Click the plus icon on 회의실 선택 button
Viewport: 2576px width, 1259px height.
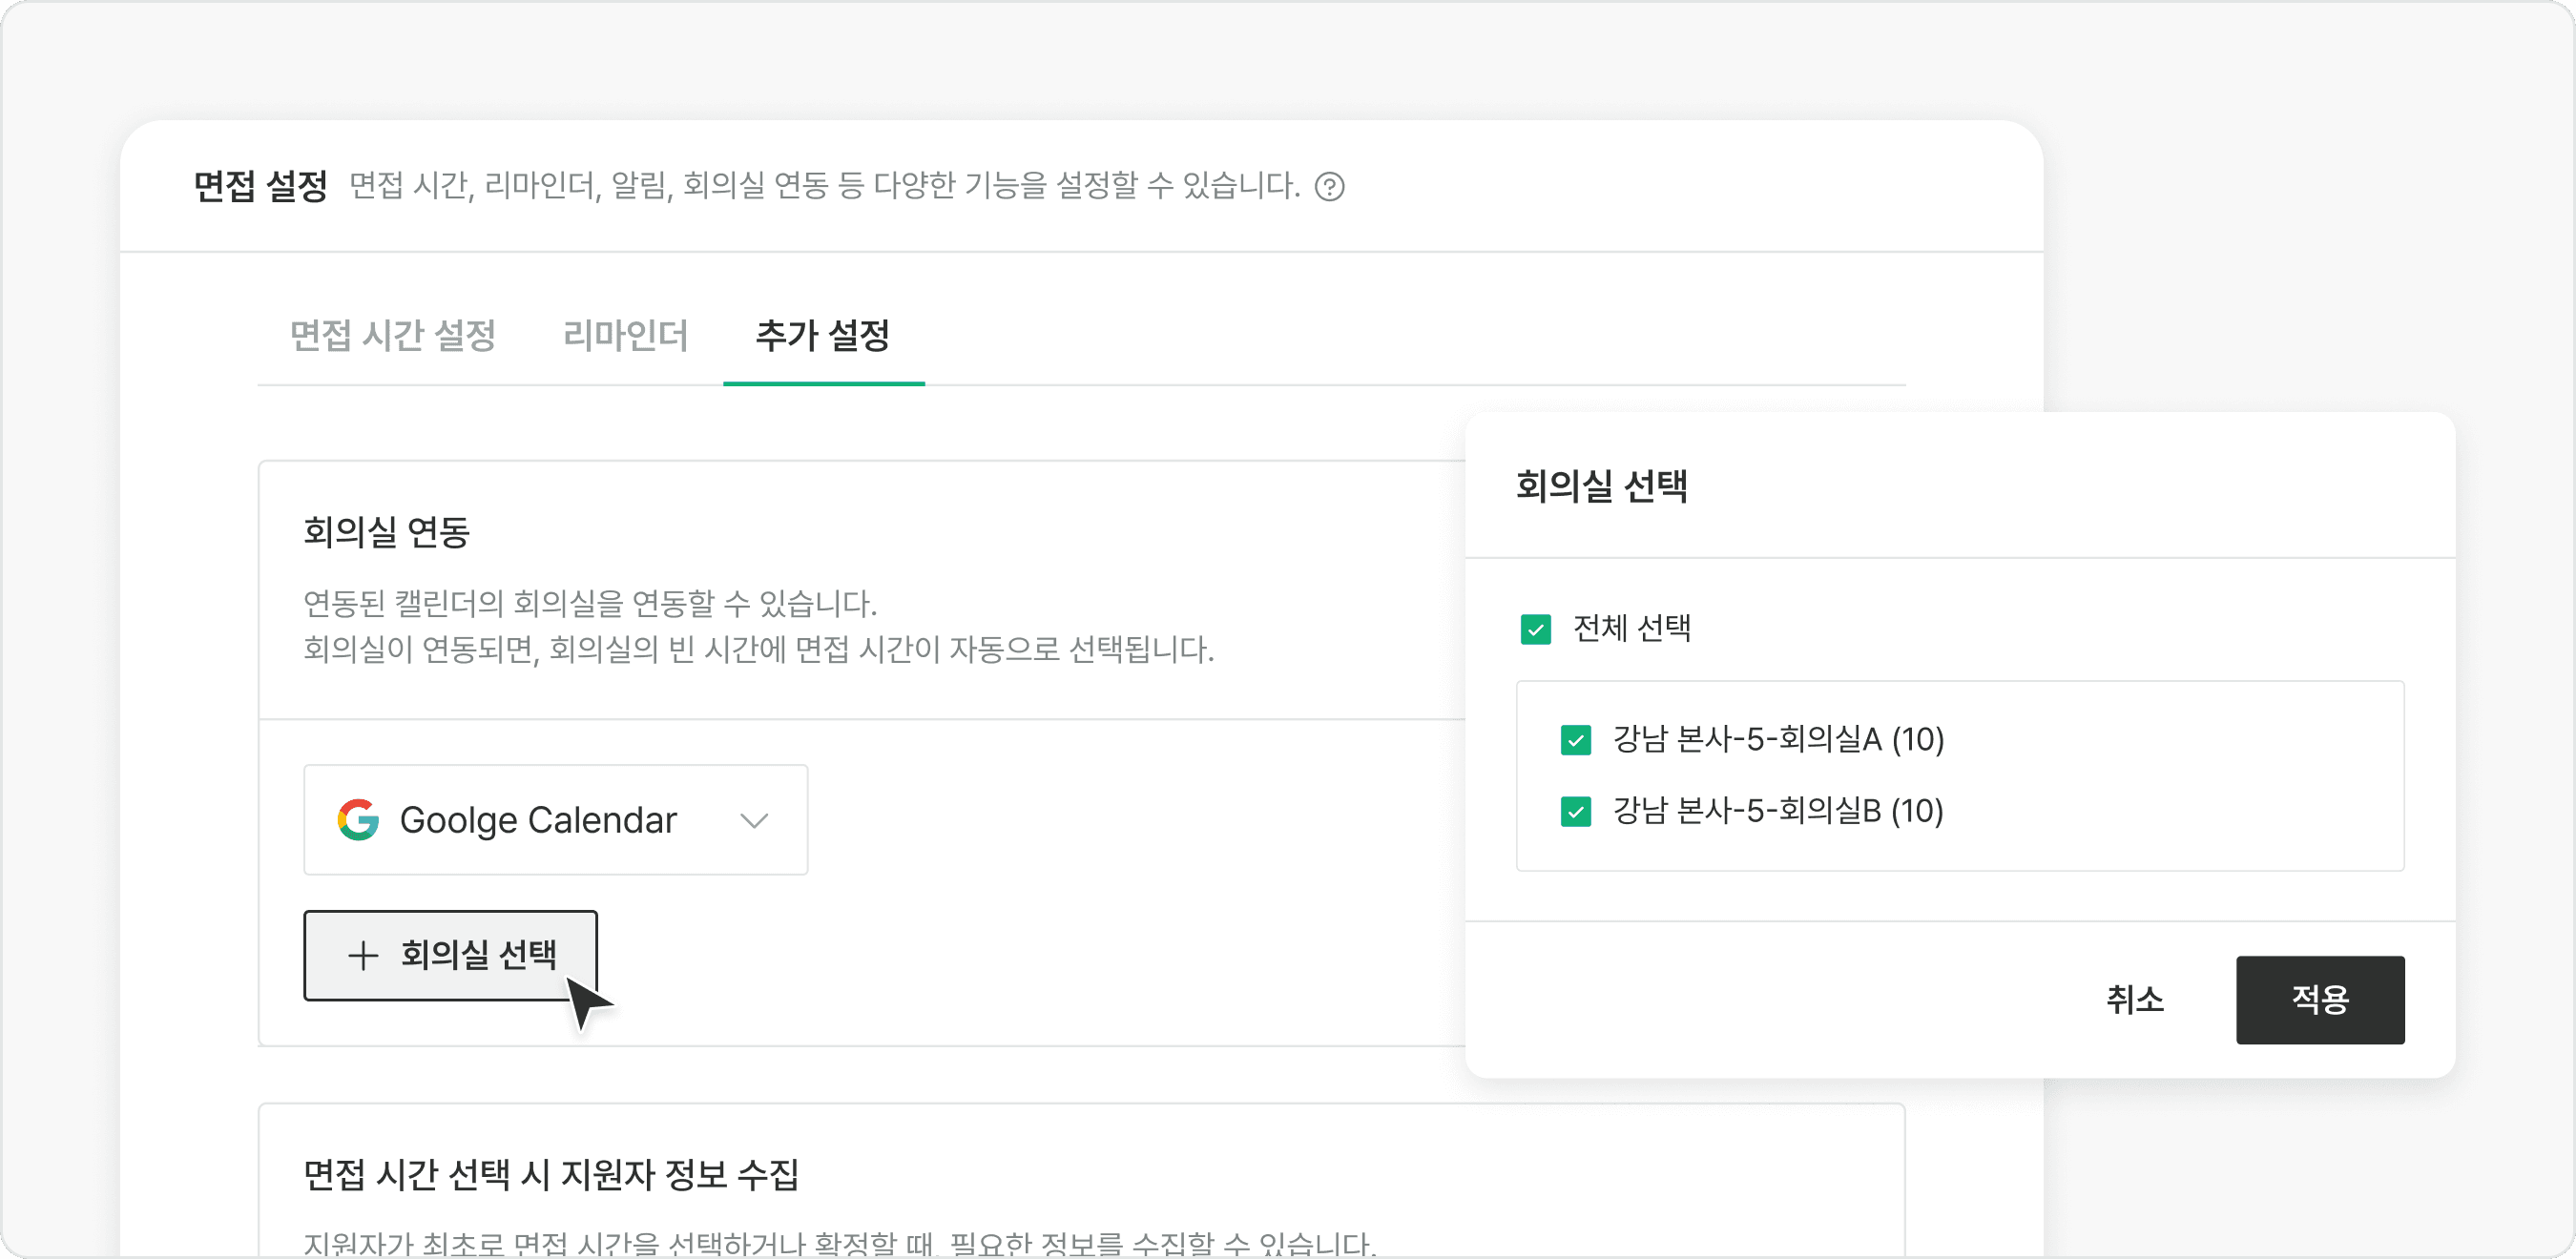pos(362,956)
